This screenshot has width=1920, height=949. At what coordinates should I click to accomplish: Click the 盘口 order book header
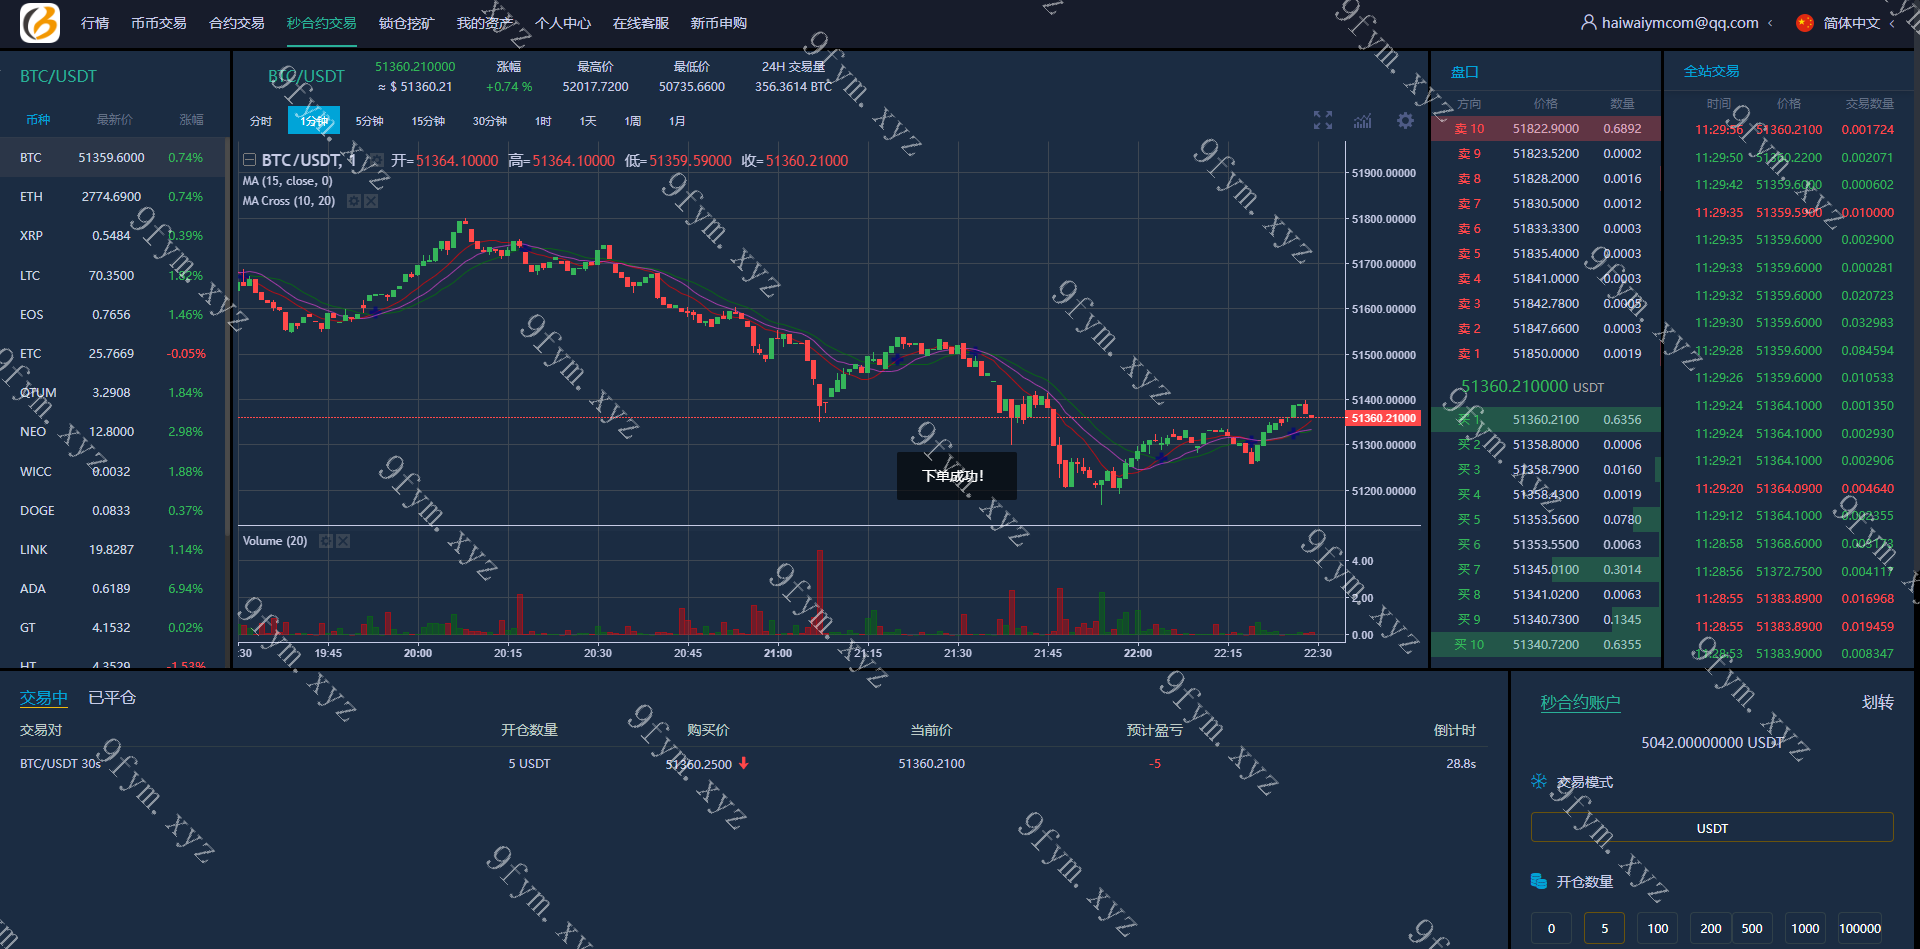1464,72
